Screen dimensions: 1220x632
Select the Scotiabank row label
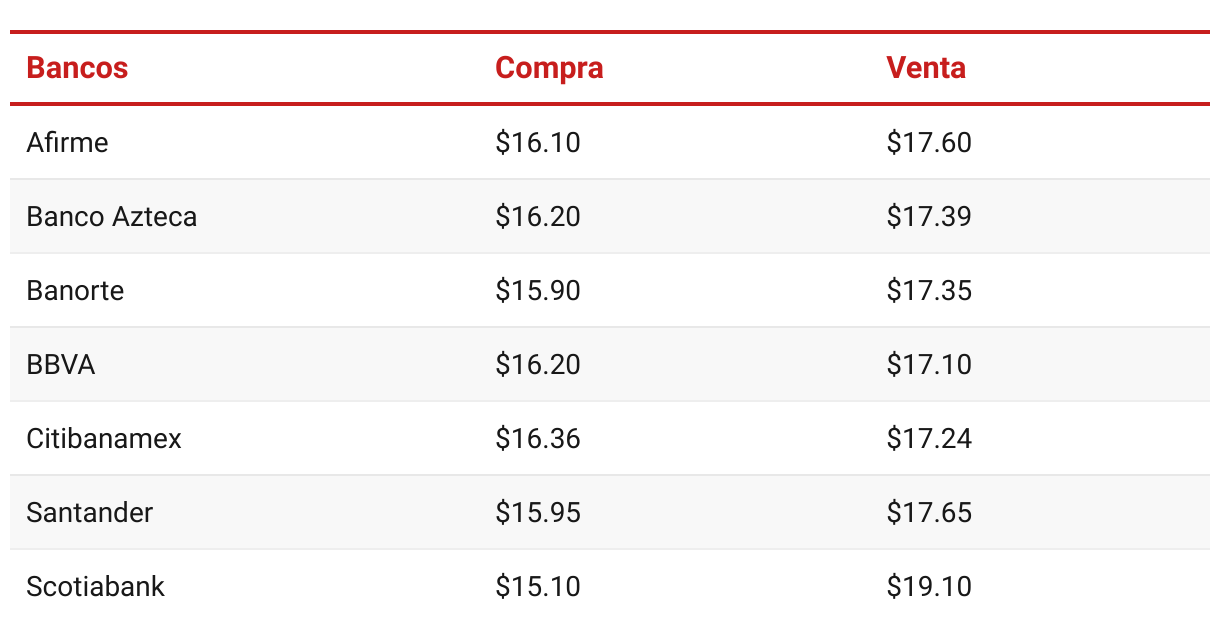(x=96, y=586)
